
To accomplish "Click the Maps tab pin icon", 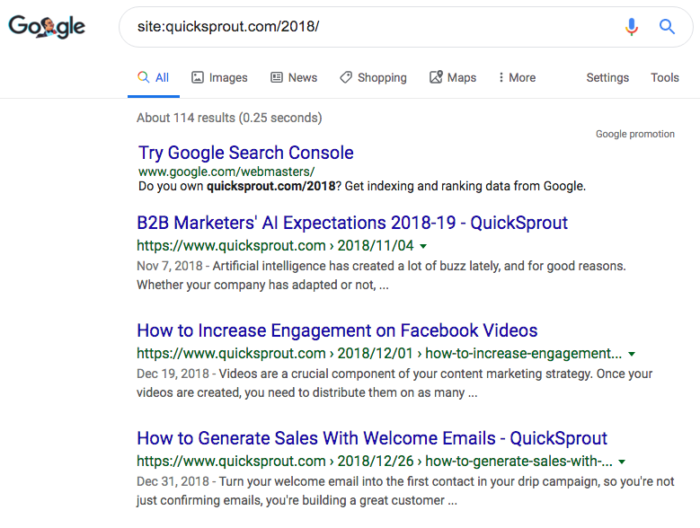I will pyautogui.click(x=436, y=77).
